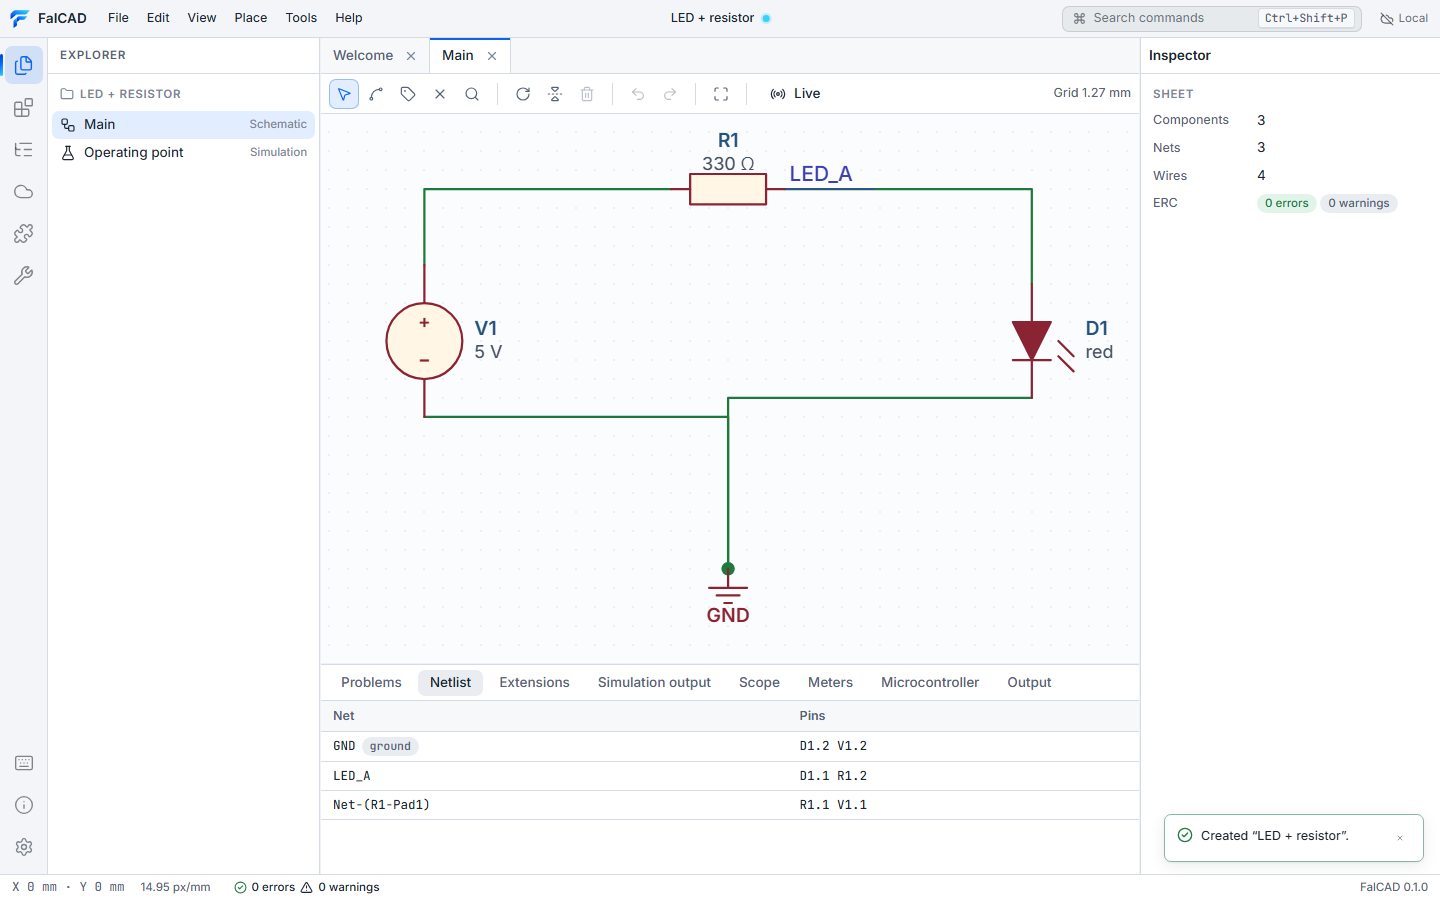Image resolution: width=1440 pixels, height=900 pixels.
Task: Activate the select pointer tool
Action: pos(344,94)
